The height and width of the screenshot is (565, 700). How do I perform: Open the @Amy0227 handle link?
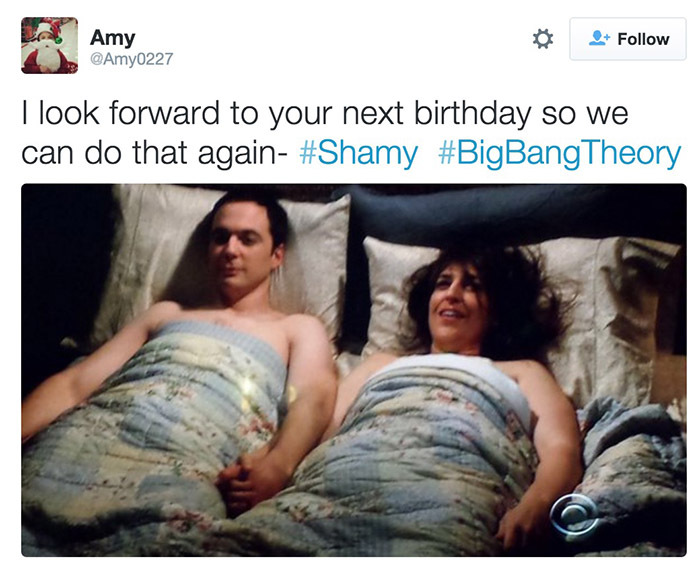point(132,59)
